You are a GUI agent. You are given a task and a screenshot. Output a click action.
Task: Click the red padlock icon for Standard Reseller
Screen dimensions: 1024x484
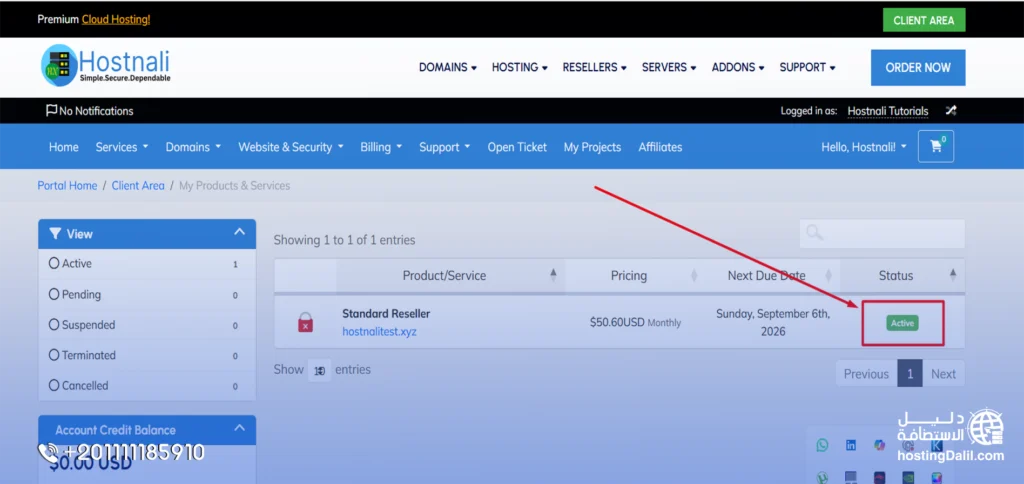click(x=305, y=322)
